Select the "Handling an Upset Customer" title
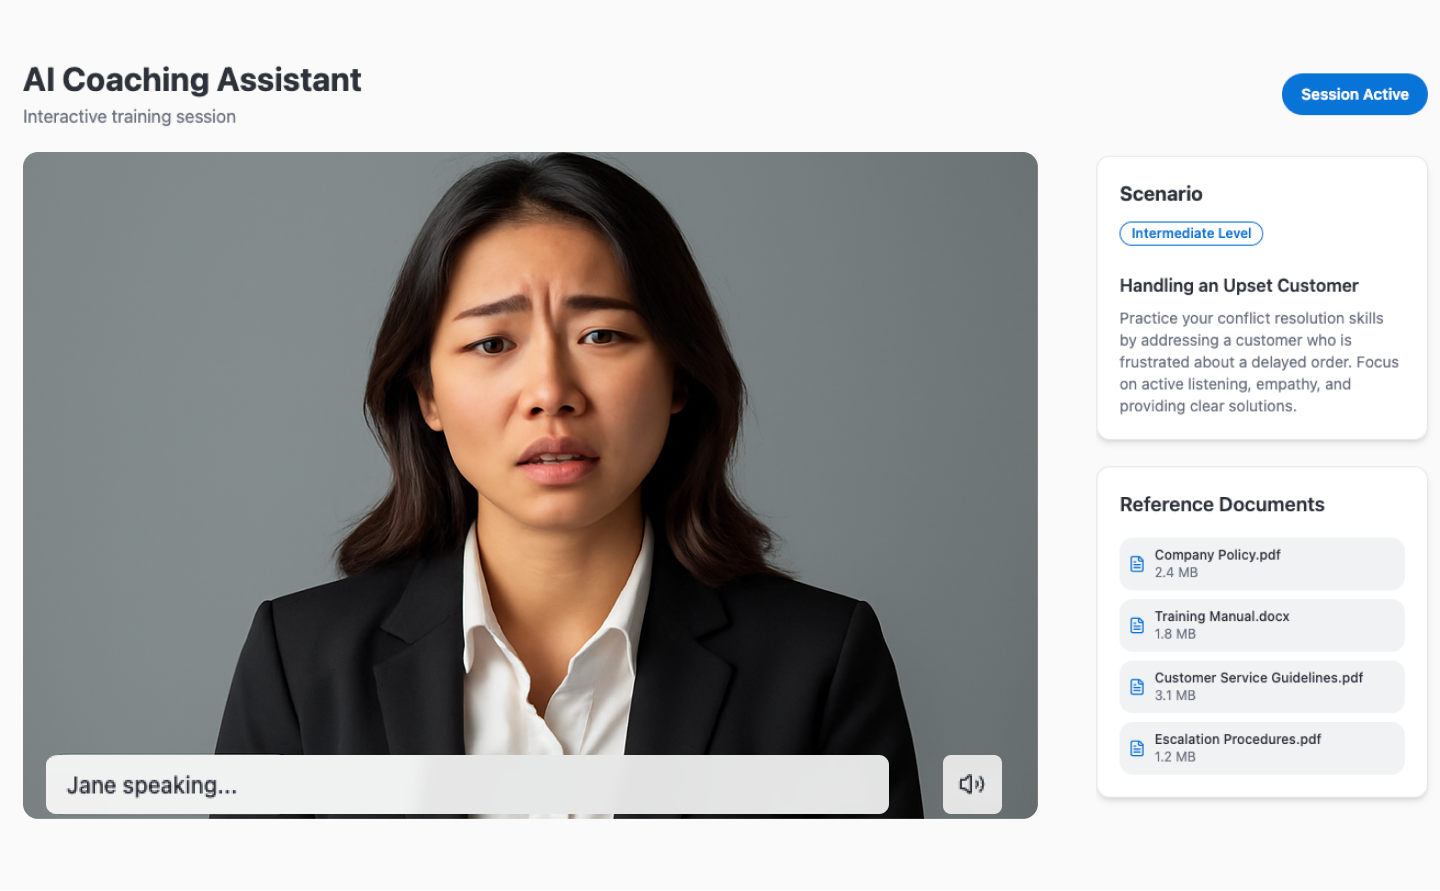Screen dimensions: 1440x891 1238,286
